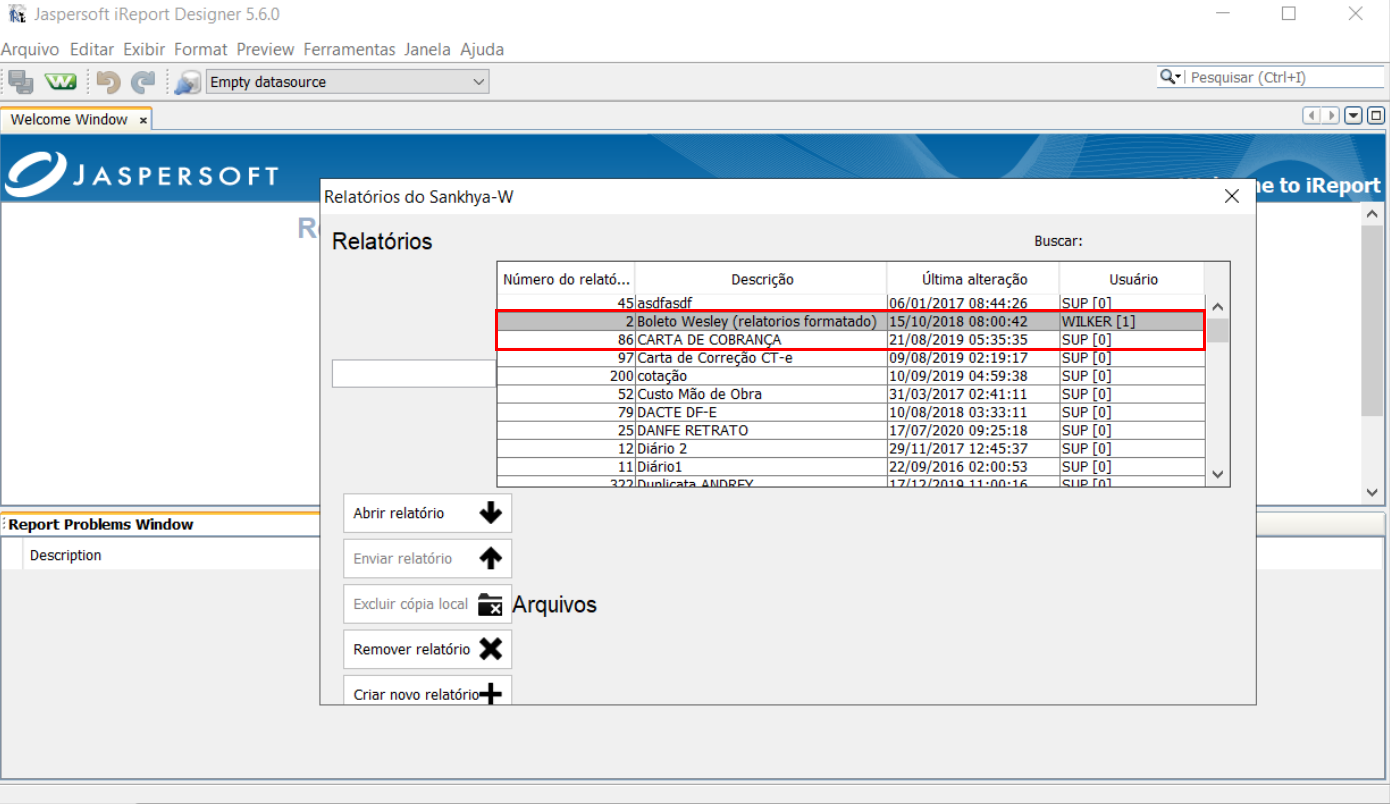Image resolution: width=1390 pixels, height=804 pixels.
Task: Select the DACTE DF-E row
Action: pos(851,412)
